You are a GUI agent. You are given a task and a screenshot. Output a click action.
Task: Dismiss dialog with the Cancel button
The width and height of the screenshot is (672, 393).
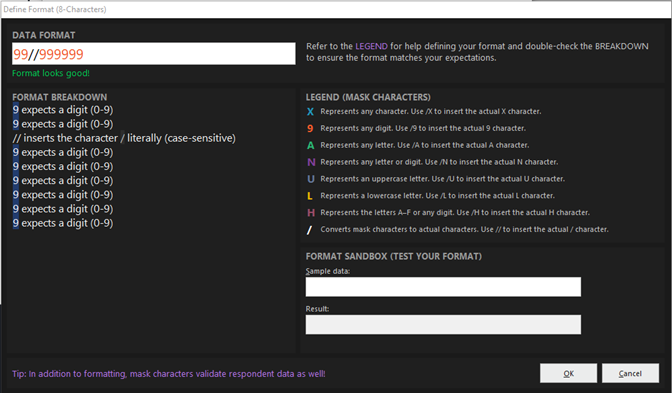pyautogui.click(x=630, y=373)
